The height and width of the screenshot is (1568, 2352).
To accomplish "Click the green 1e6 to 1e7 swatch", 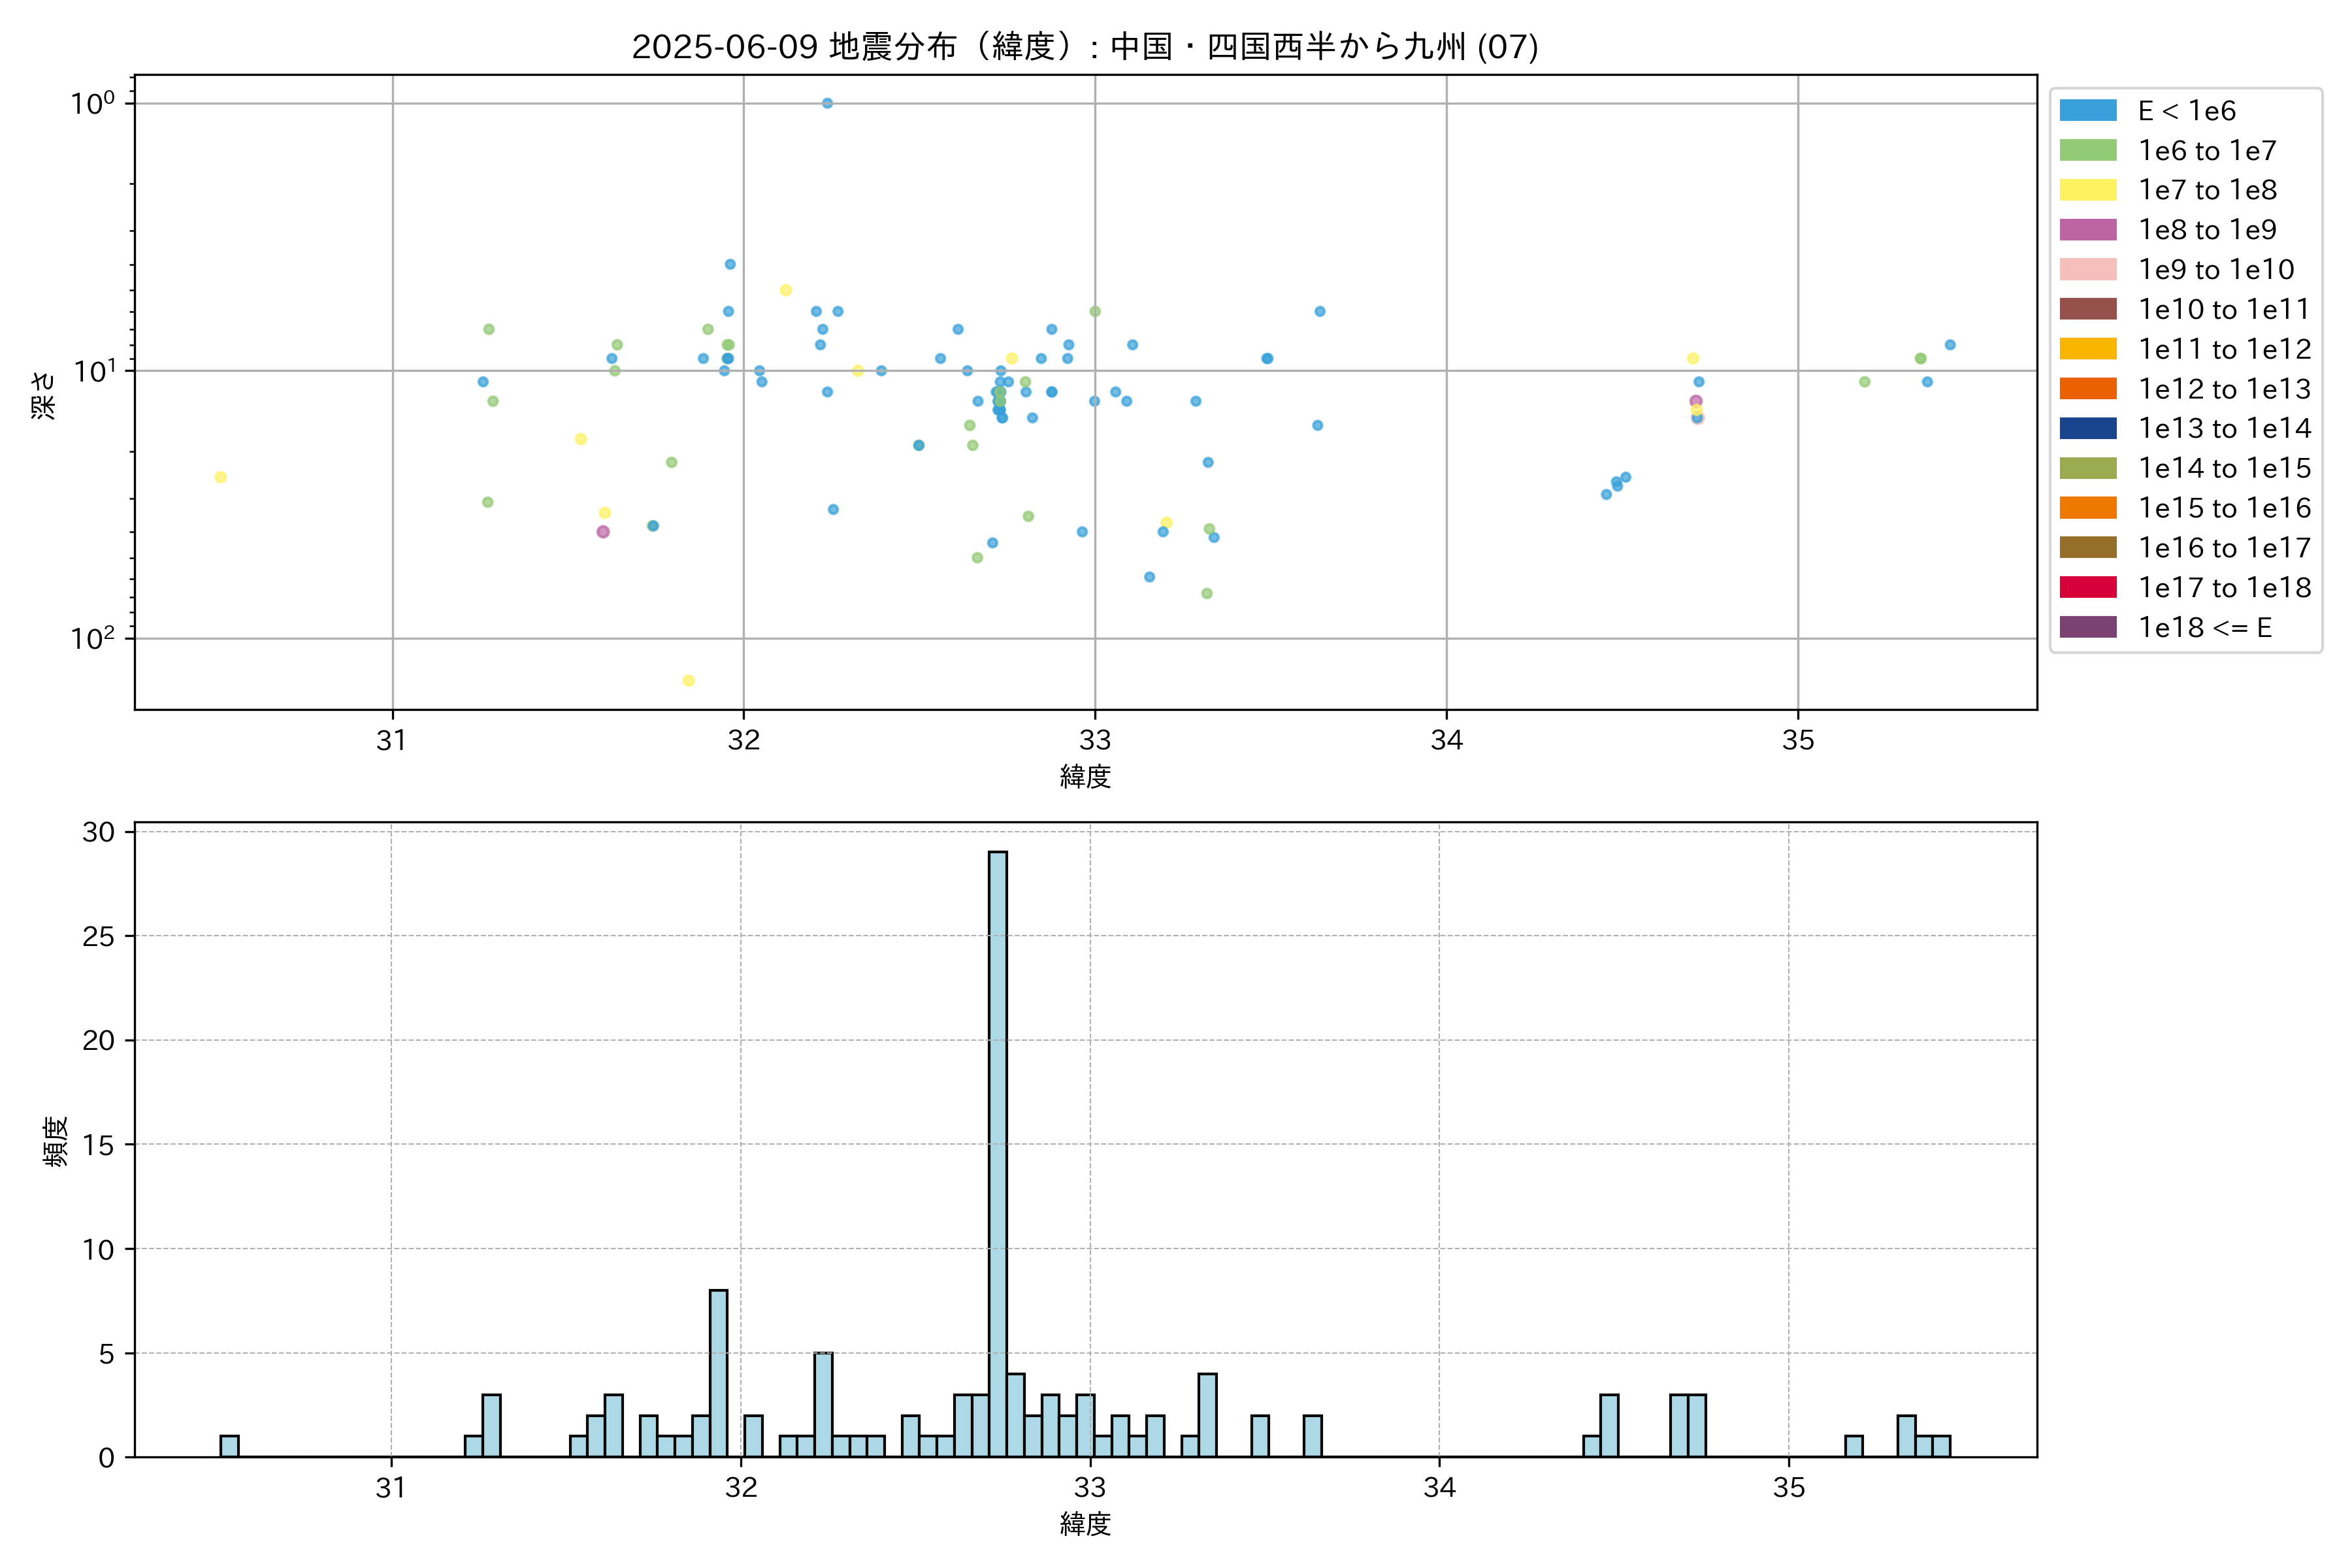I will (x=2087, y=150).
